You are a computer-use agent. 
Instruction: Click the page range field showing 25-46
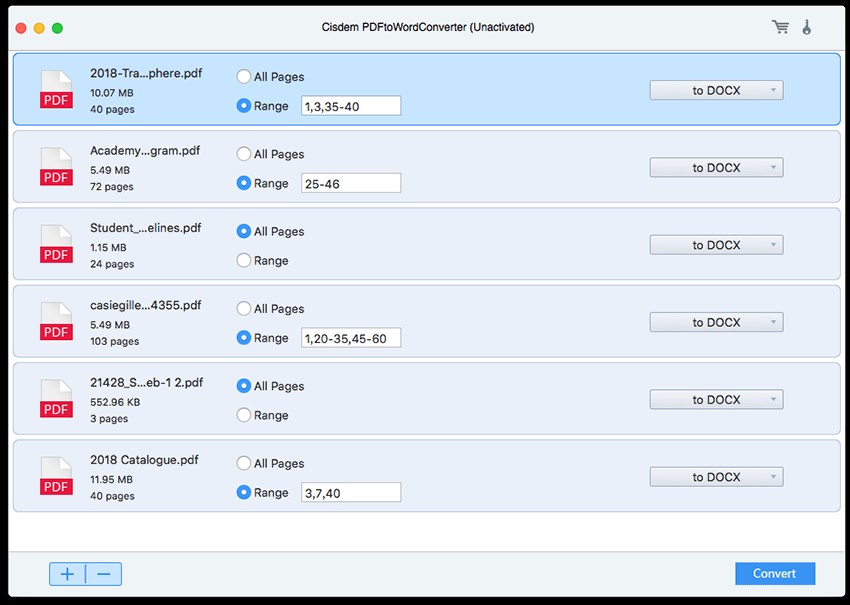[351, 183]
